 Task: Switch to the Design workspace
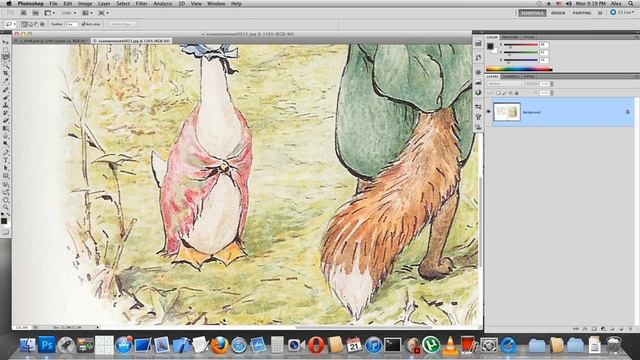(x=558, y=13)
